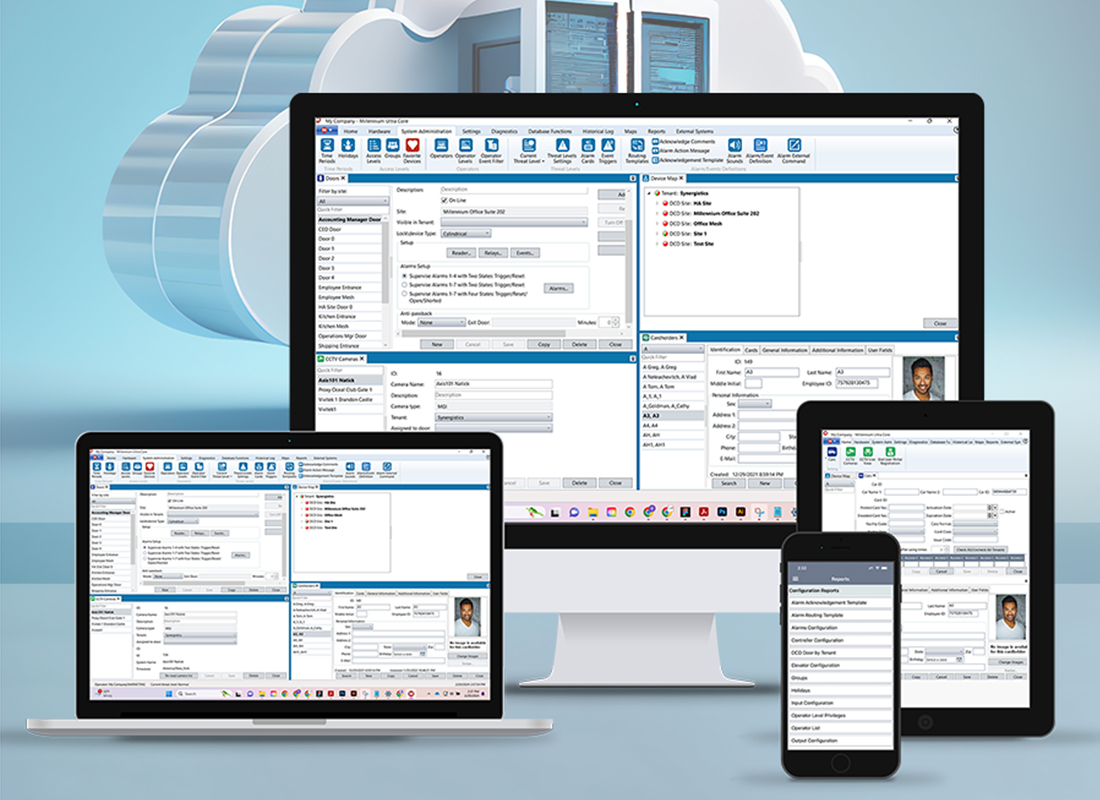This screenshot has width=1100, height=800.
Task: Open Historical Log tab on monitor
Action: click(x=598, y=131)
